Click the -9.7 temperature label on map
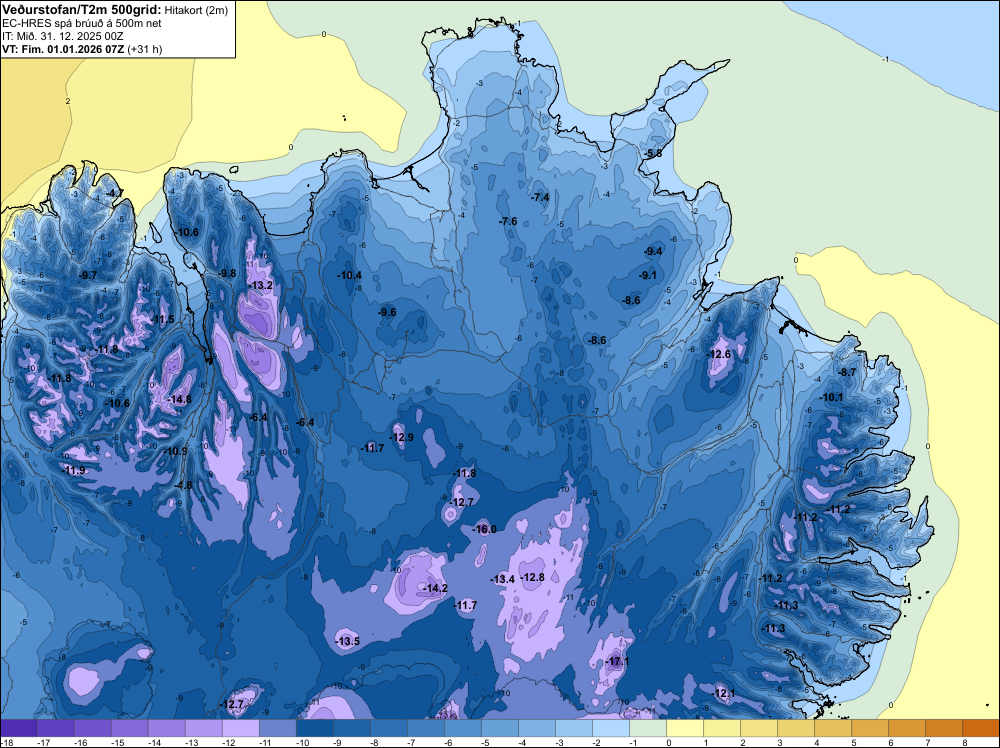This screenshot has height=748, width=1000. [x=87, y=275]
